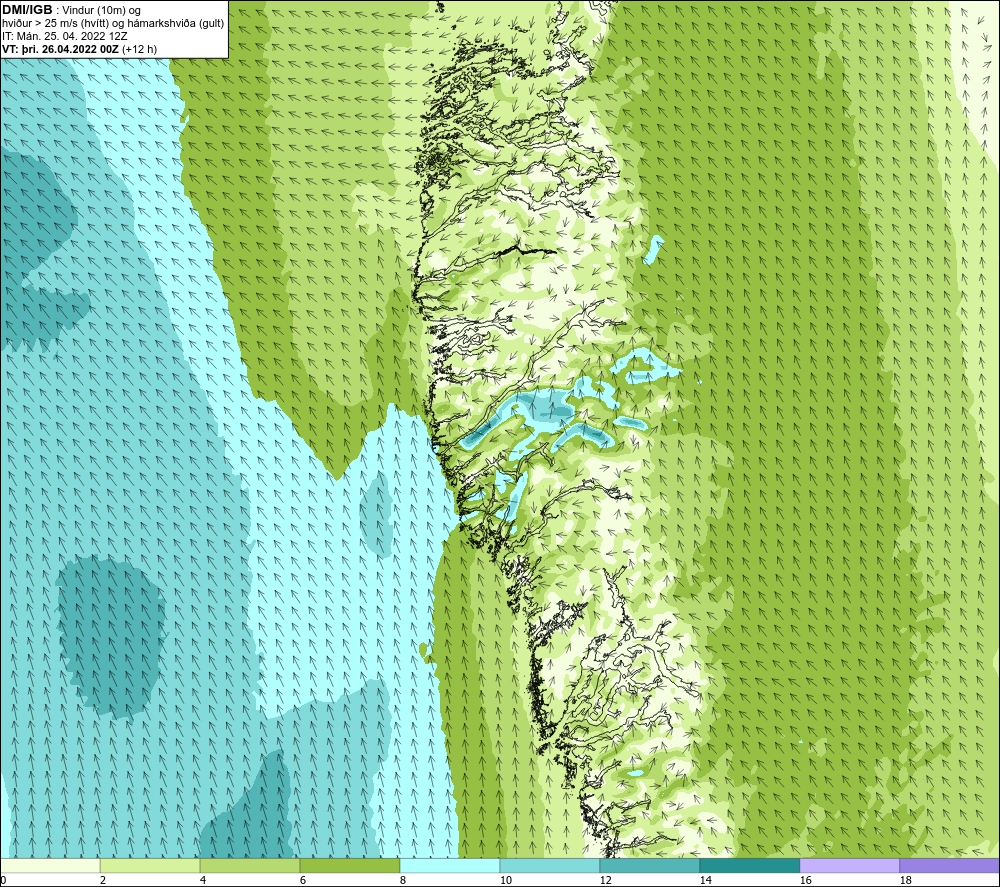This screenshot has height=887, width=1000.
Task: Click the legend scale label 2
Action: [x=103, y=880]
